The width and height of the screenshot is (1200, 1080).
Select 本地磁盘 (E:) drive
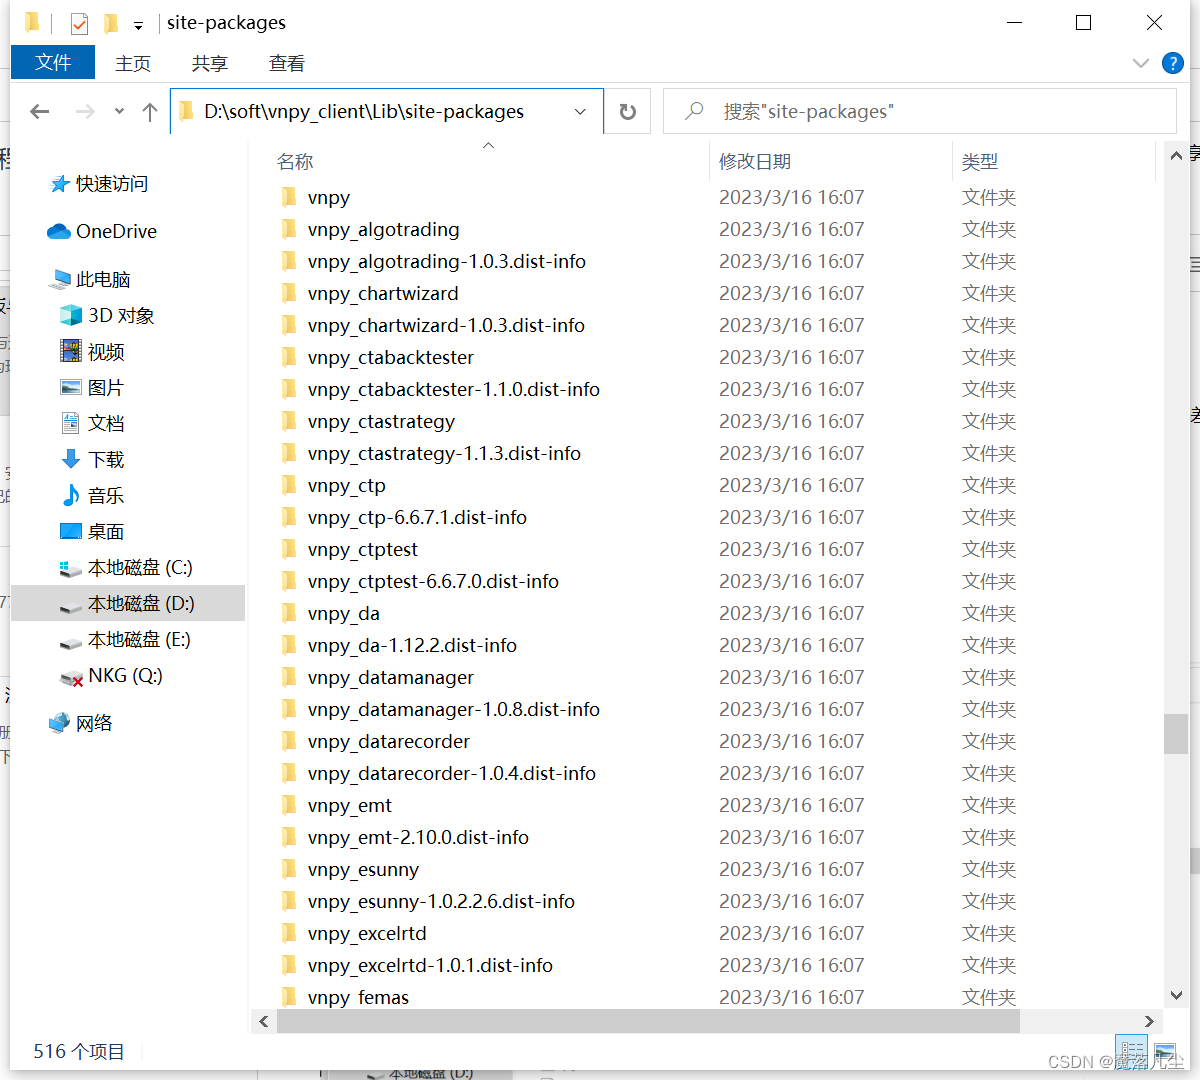pos(139,640)
